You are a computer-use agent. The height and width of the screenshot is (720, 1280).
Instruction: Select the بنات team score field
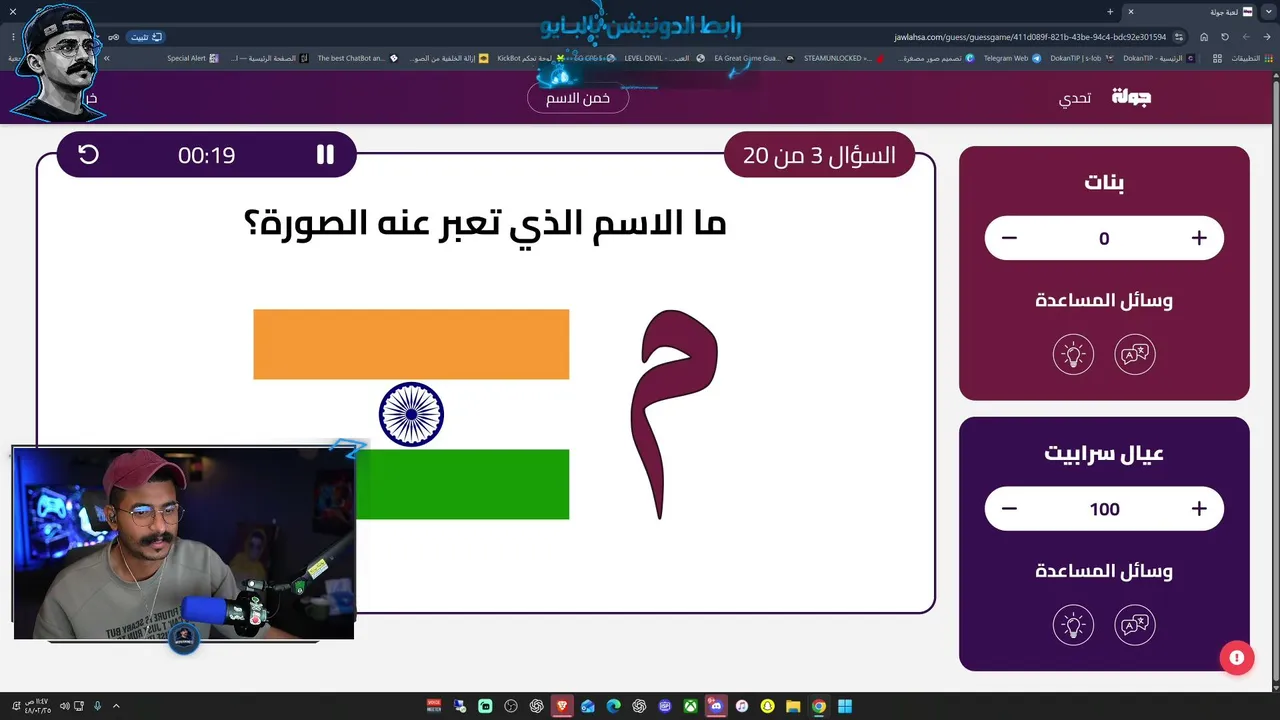coord(1104,238)
